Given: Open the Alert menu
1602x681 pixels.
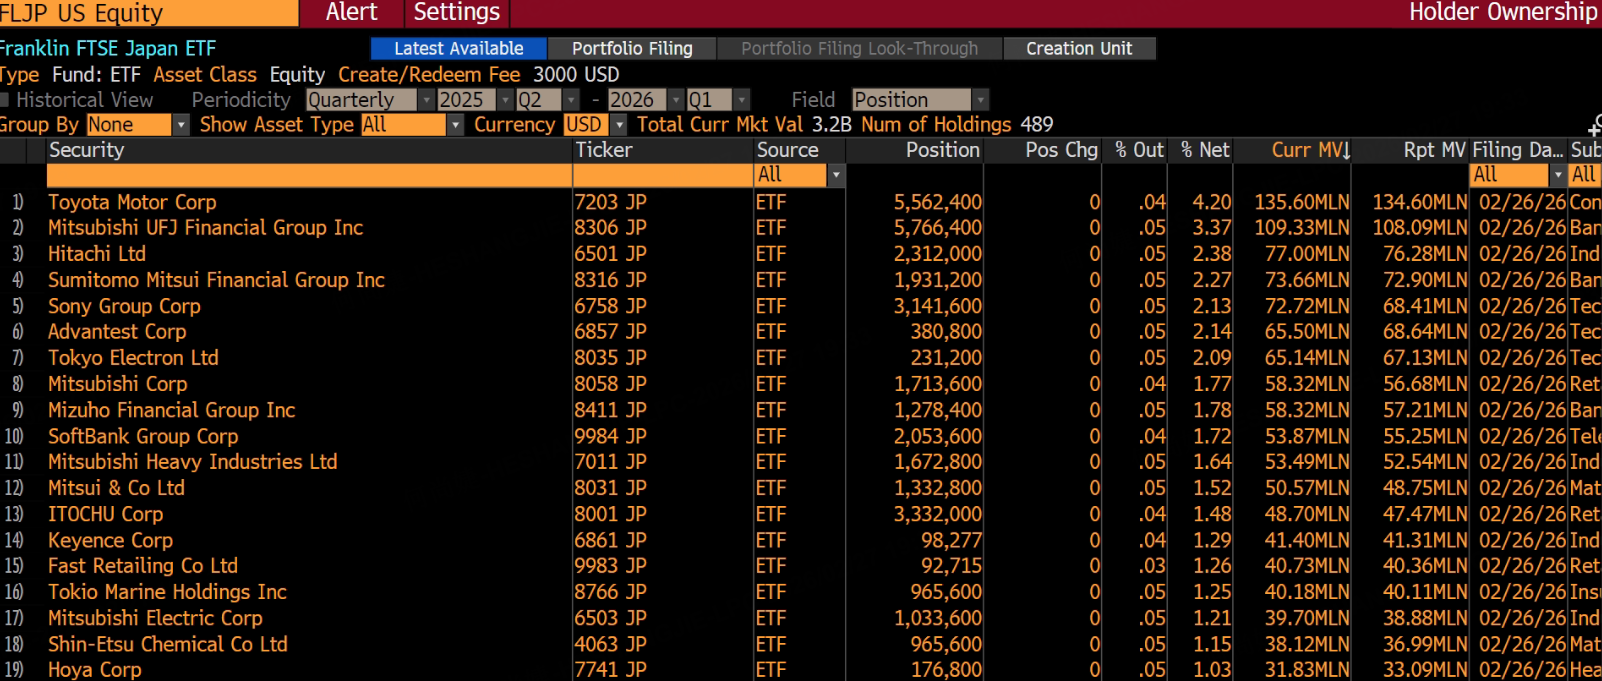Looking at the screenshot, I should [x=351, y=13].
